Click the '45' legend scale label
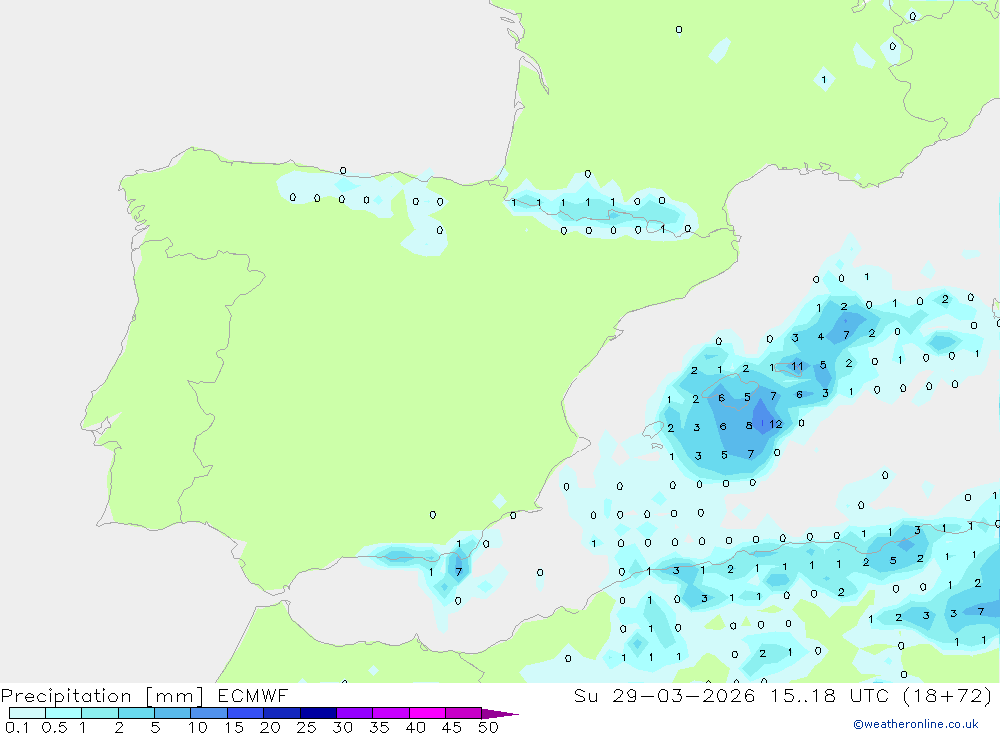Image resolution: width=1000 pixels, height=733 pixels. (x=452, y=727)
